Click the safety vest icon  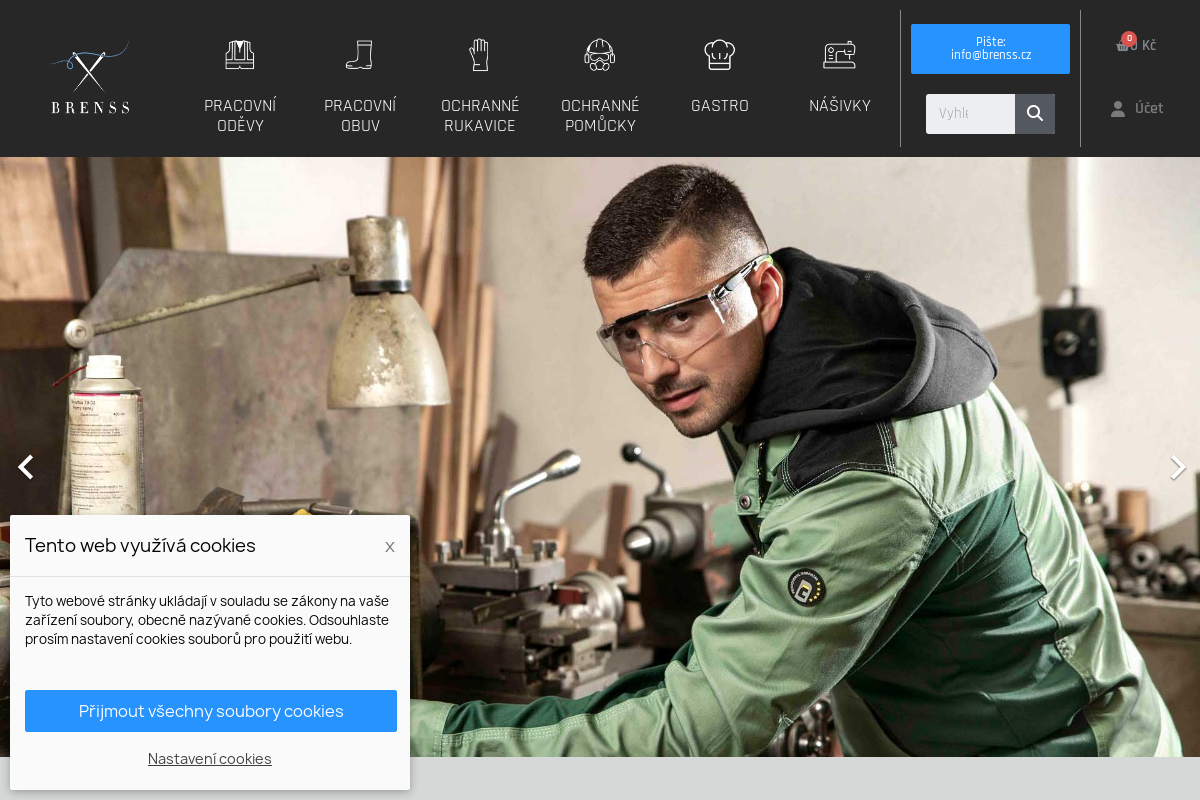coord(240,55)
